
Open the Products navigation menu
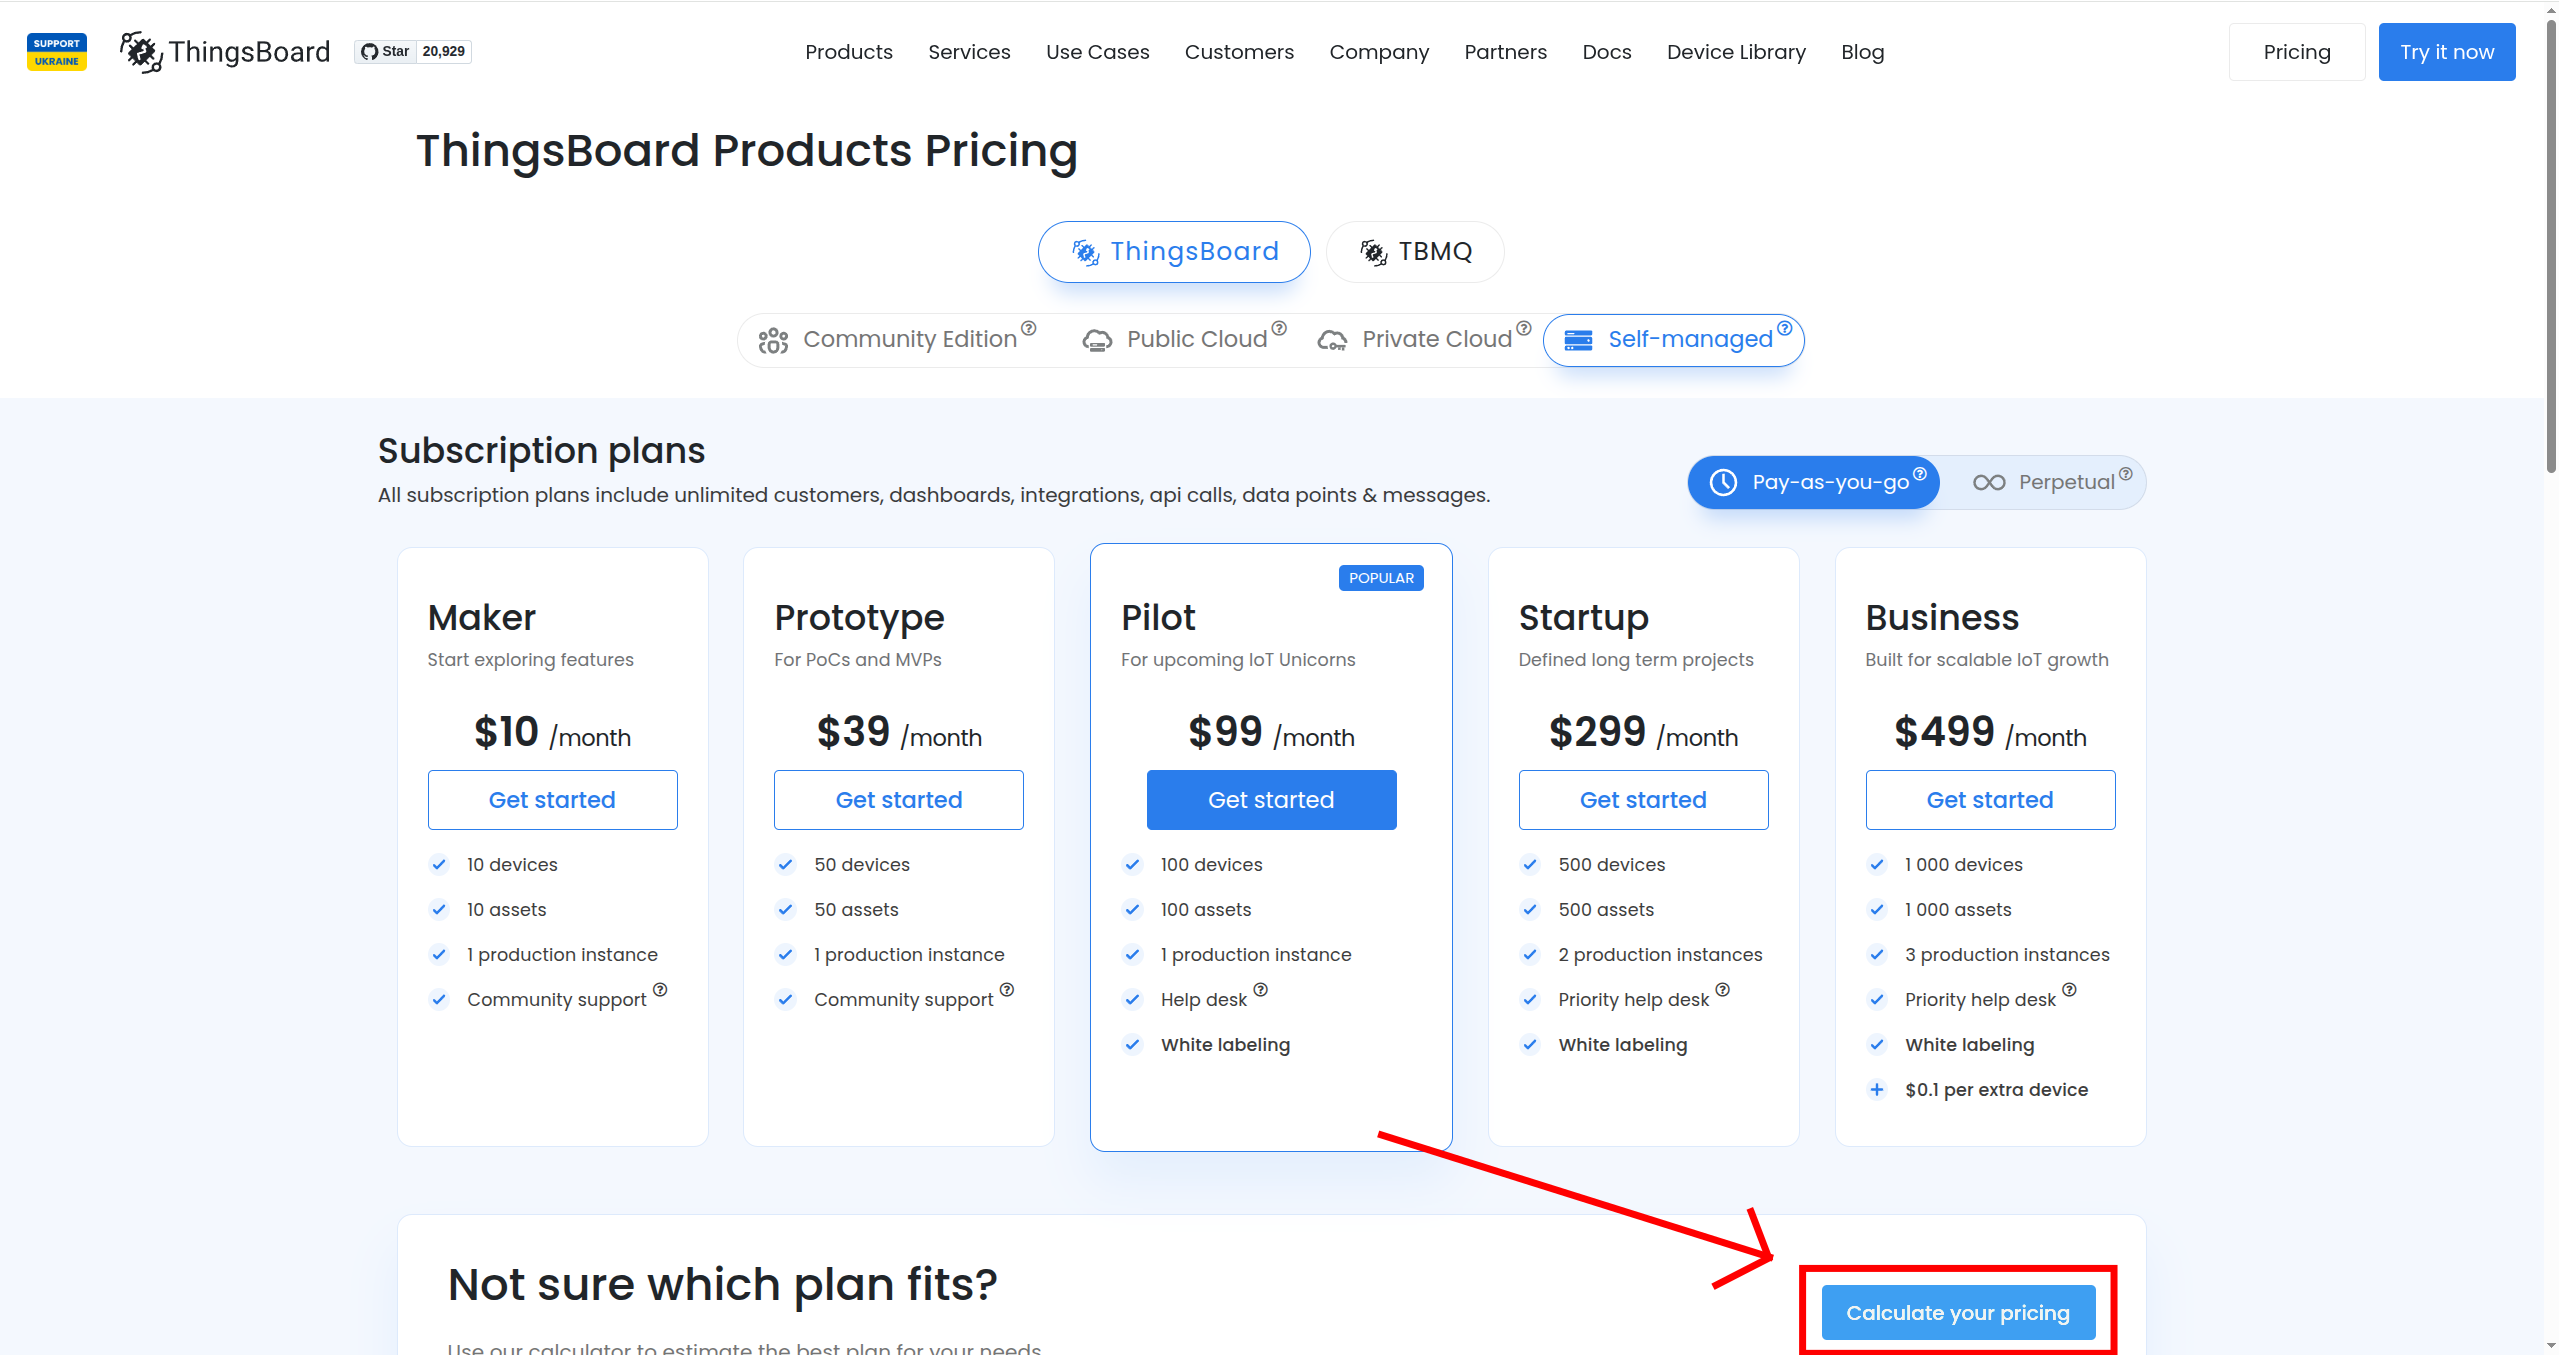pos(849,52)
